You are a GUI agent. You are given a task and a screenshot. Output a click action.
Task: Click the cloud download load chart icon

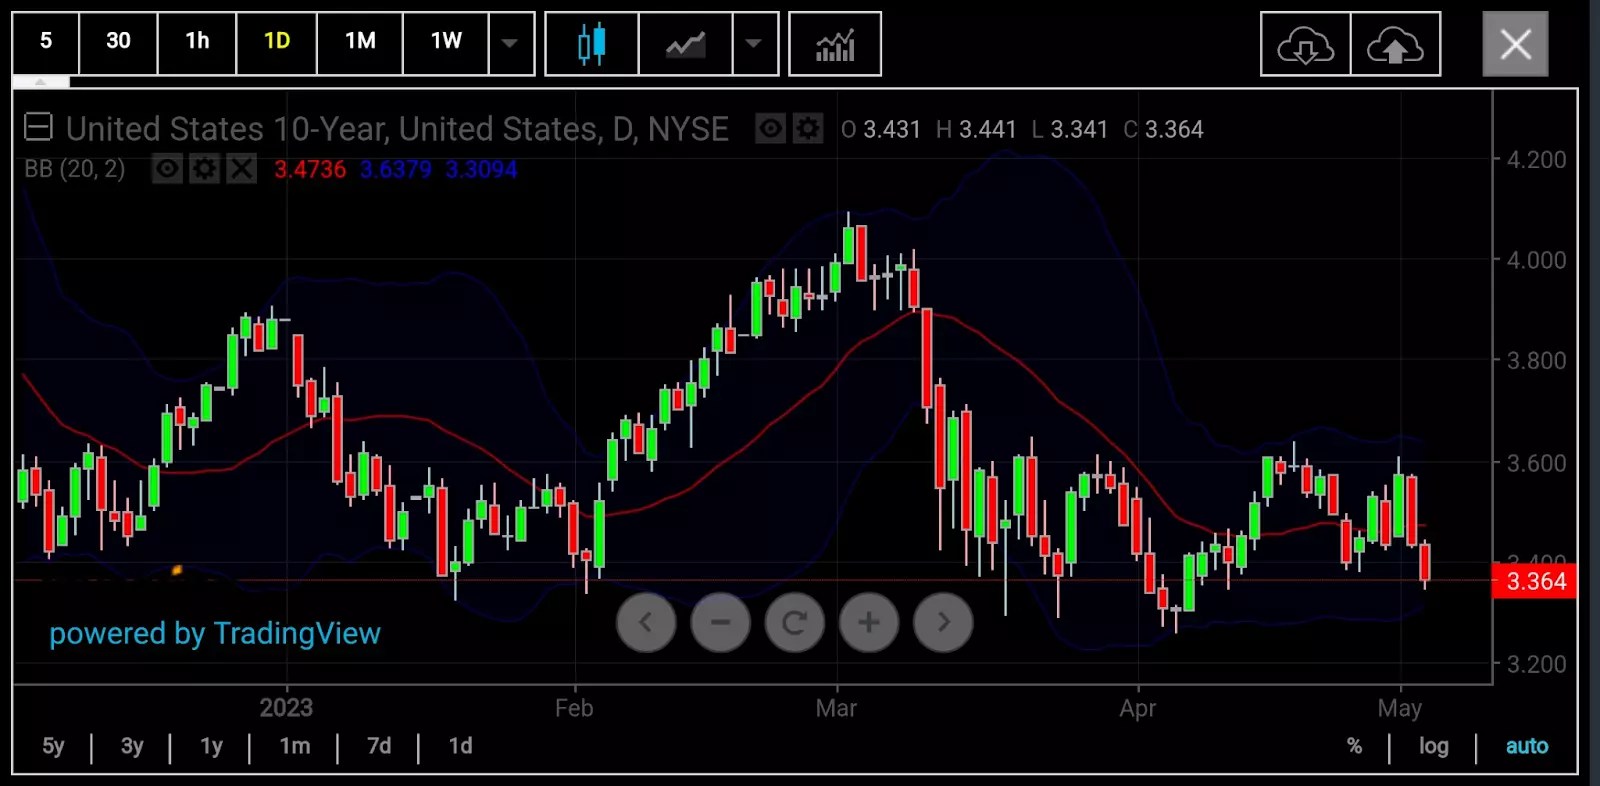pyautogui.click(x=1306, y=44)
